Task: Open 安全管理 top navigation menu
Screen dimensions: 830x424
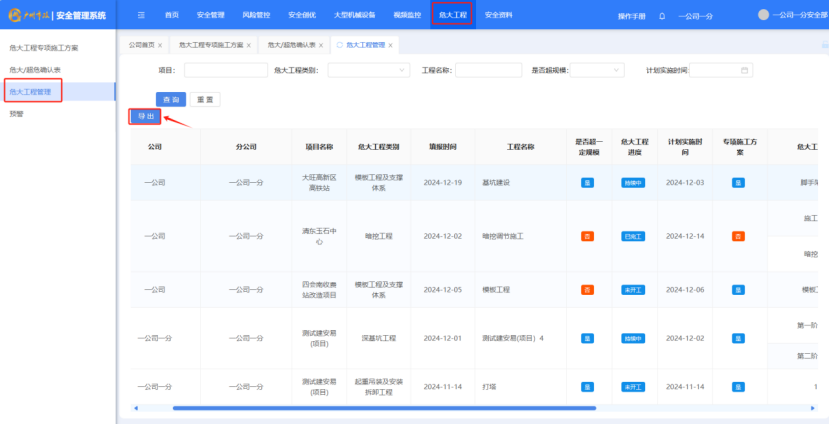Action: click(x=210, y=16)
